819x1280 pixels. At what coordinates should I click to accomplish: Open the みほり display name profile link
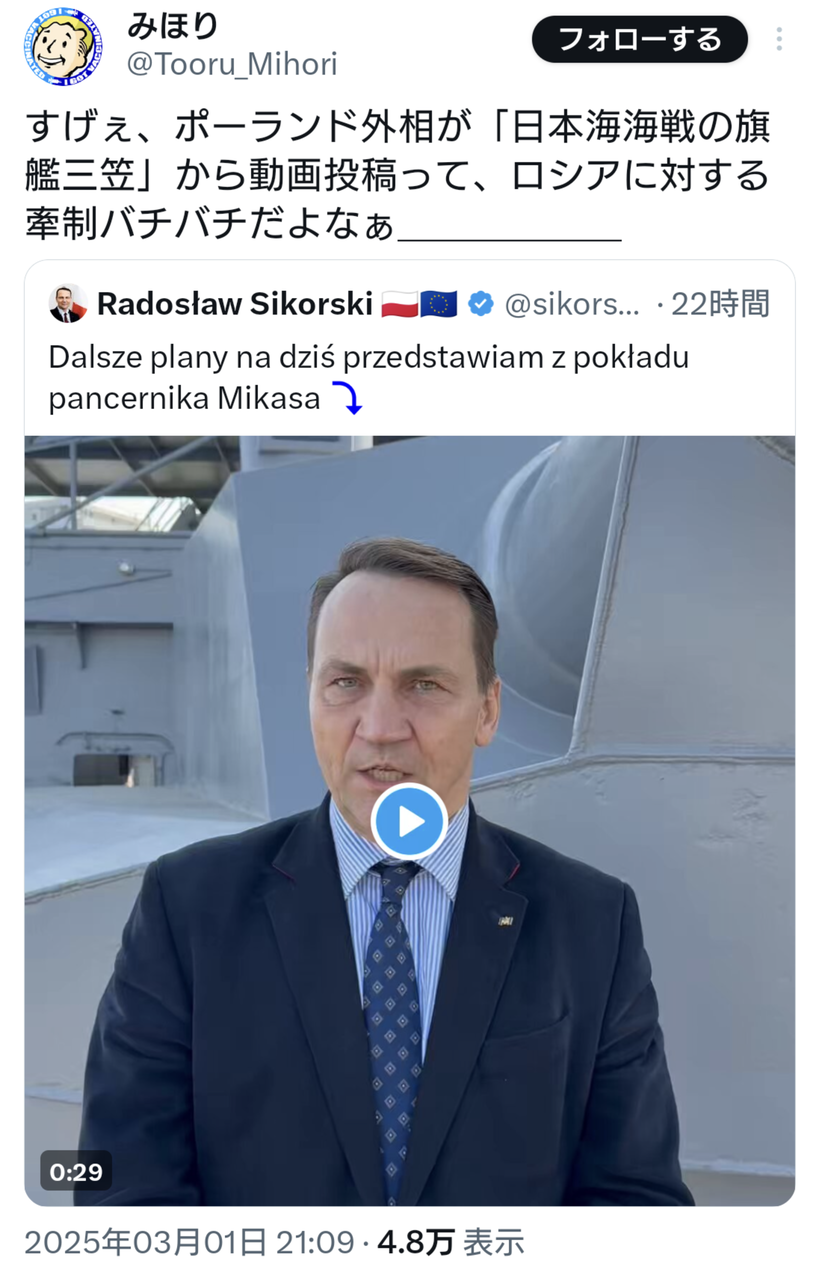[x=172, y=26]
